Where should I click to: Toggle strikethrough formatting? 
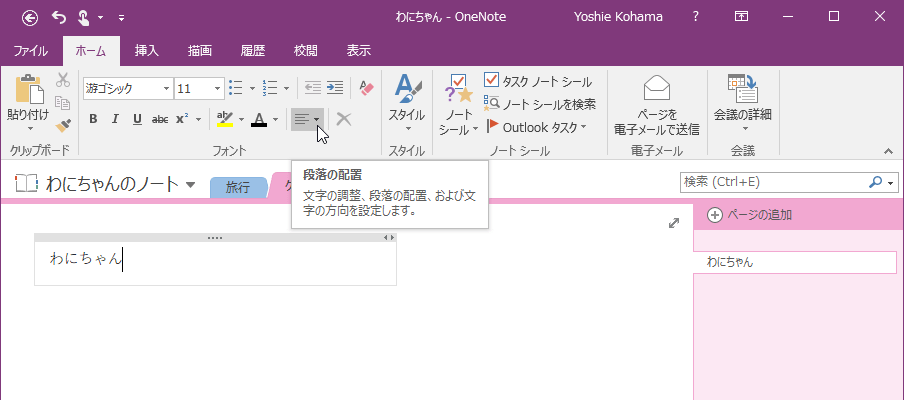tap(160, 119)
